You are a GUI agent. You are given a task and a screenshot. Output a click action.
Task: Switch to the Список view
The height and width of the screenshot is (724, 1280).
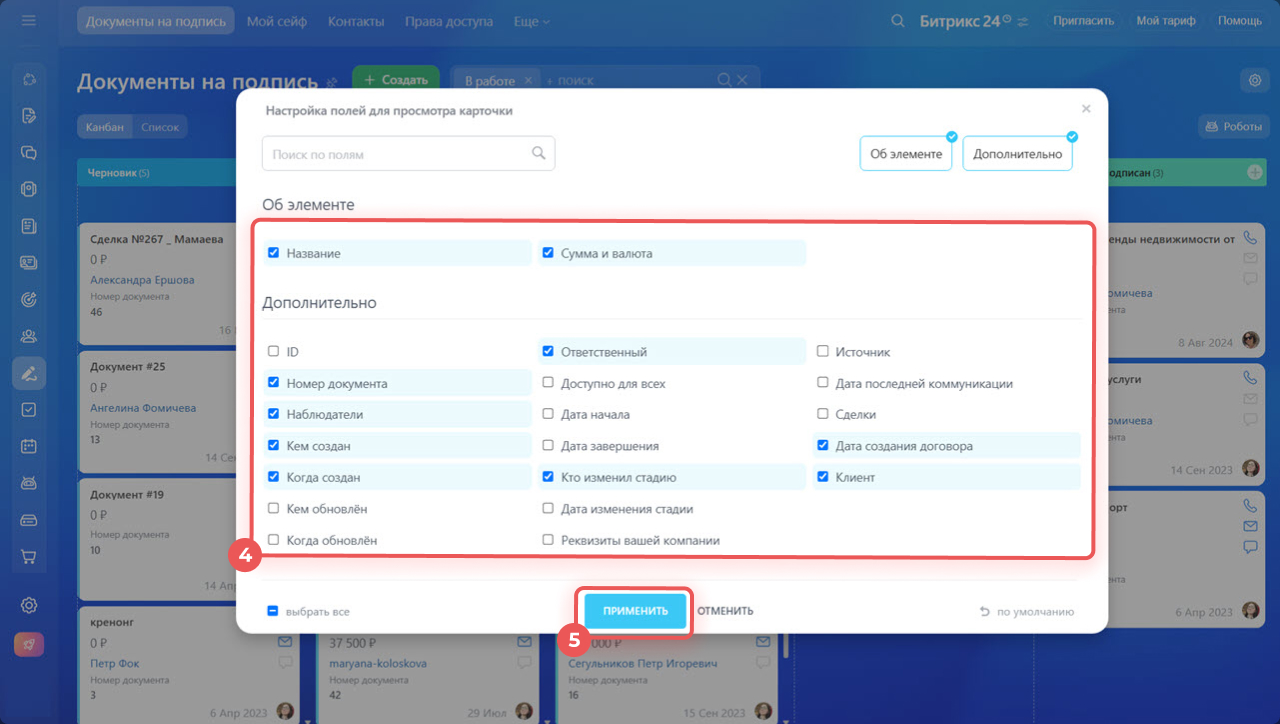pyautogui.click(x=160, y=127)
